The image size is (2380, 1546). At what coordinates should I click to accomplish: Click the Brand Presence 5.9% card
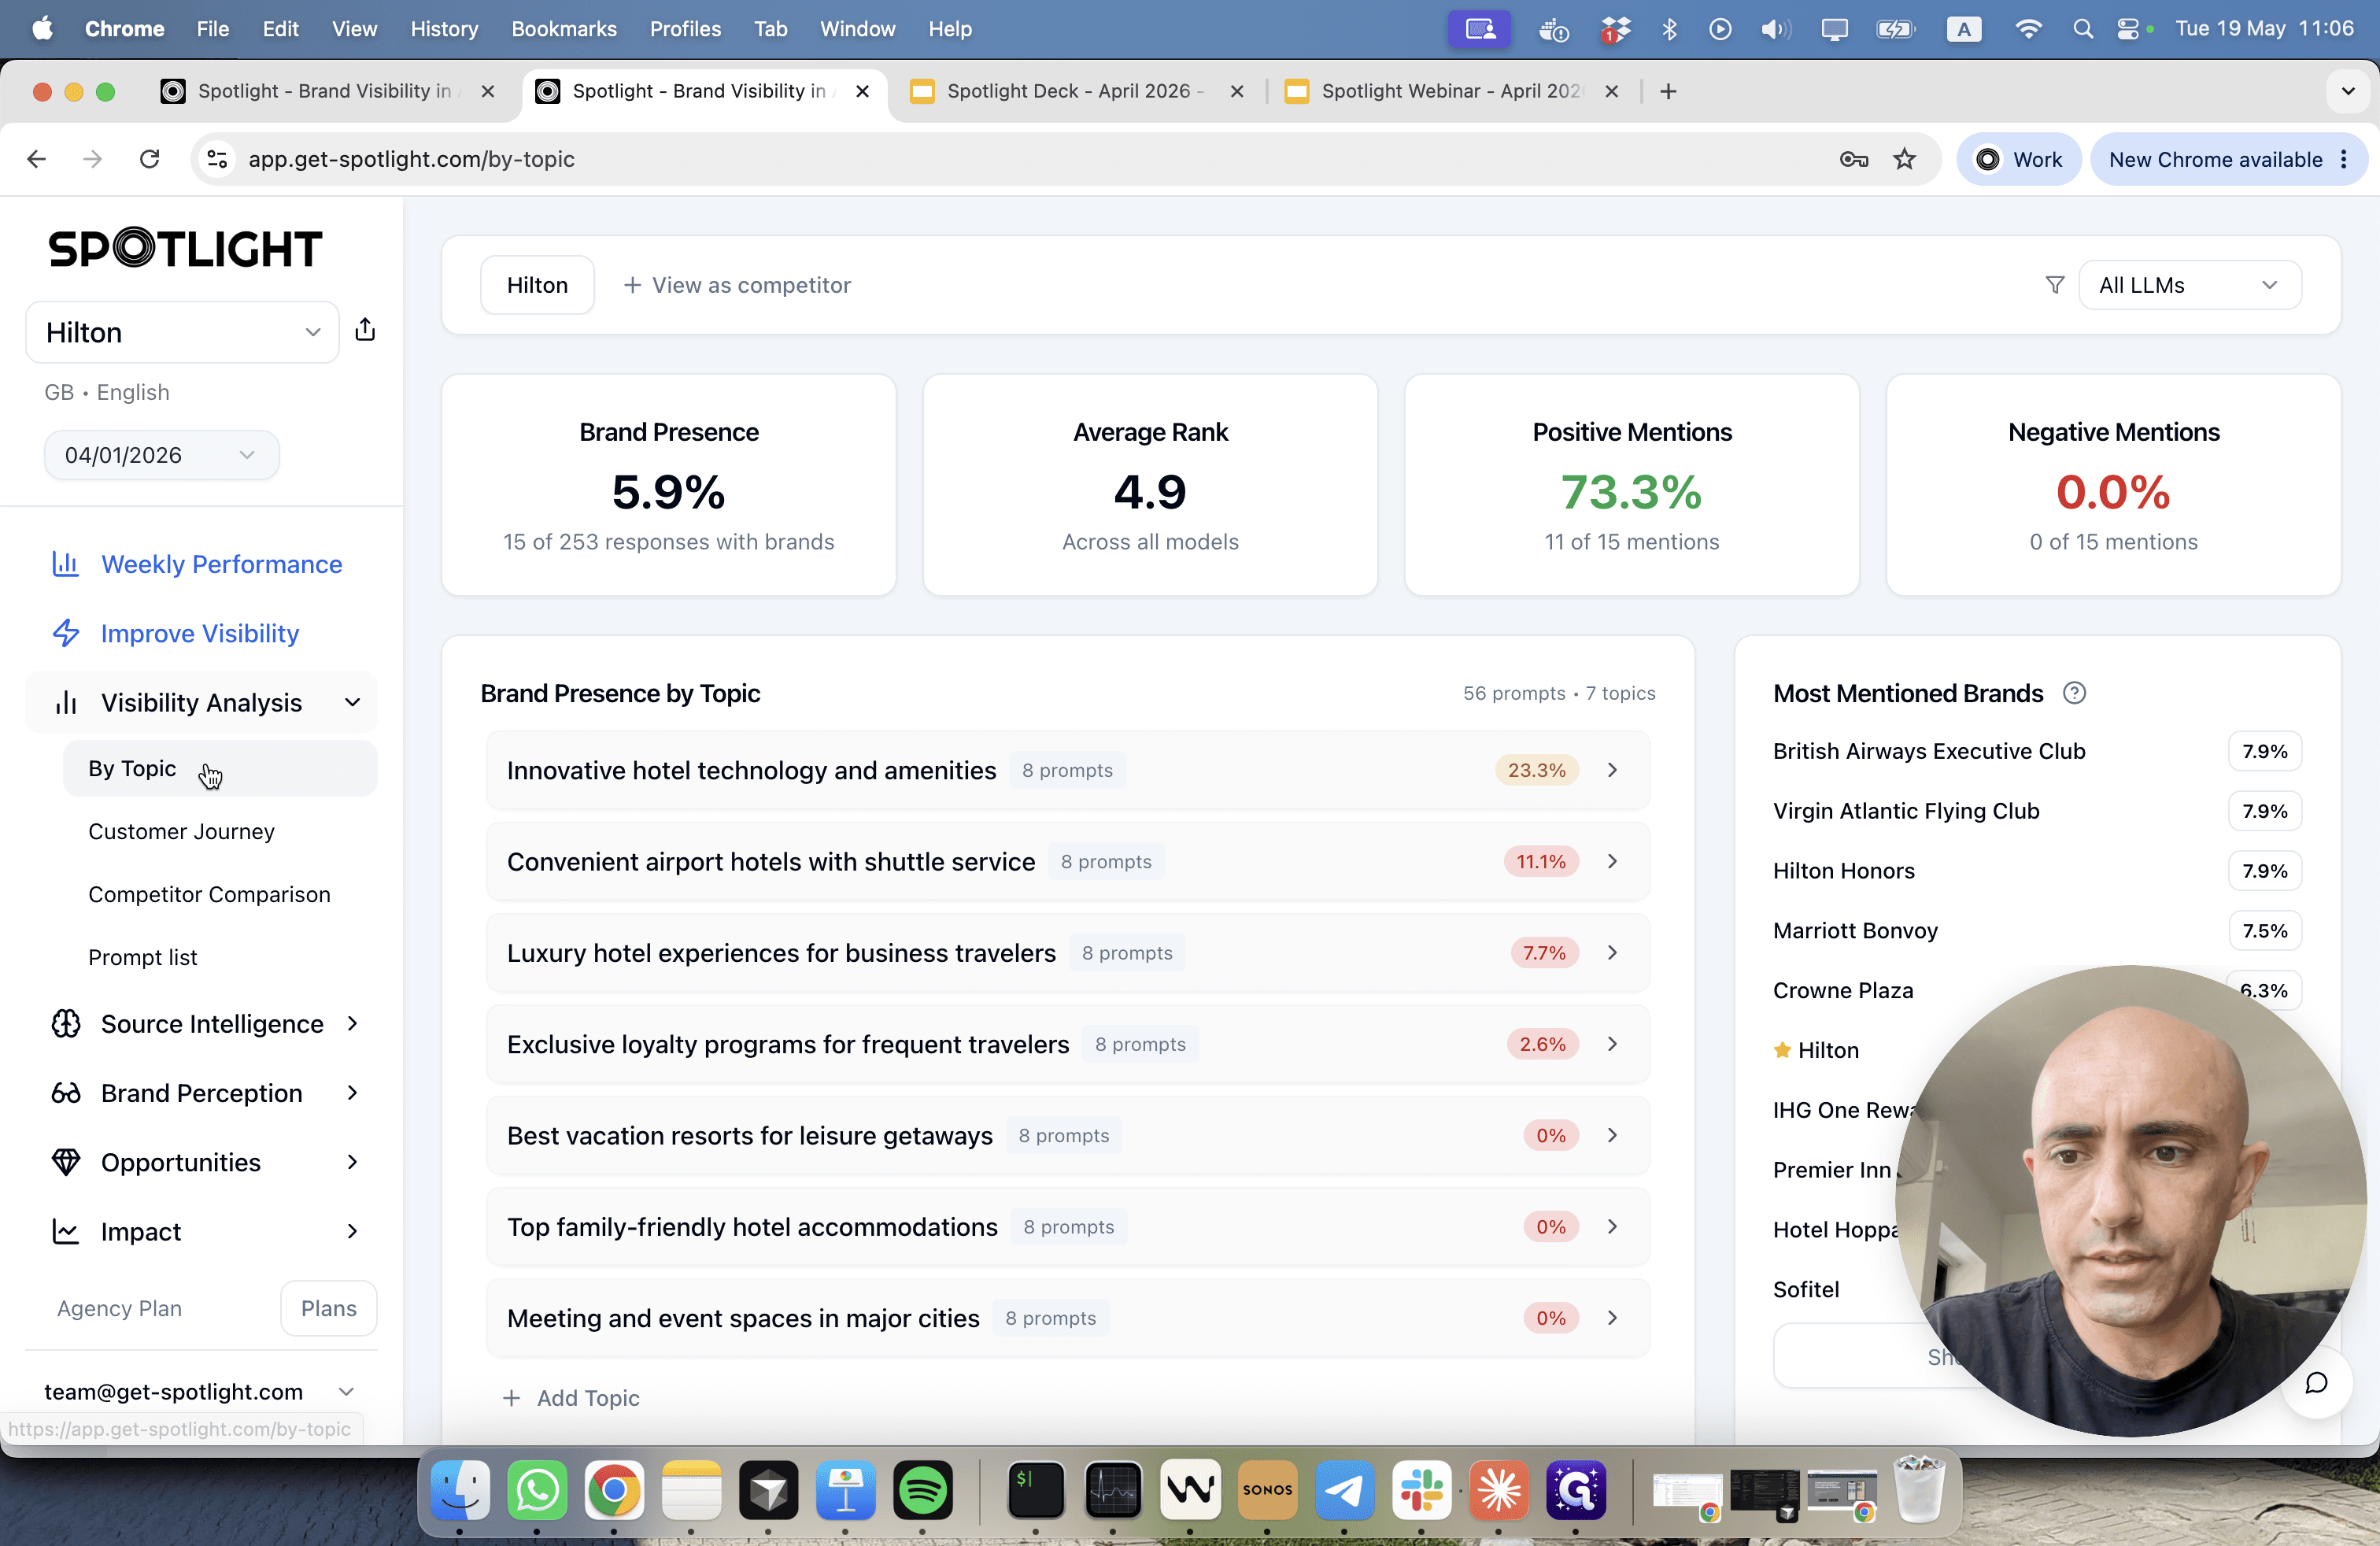[668, 485]
